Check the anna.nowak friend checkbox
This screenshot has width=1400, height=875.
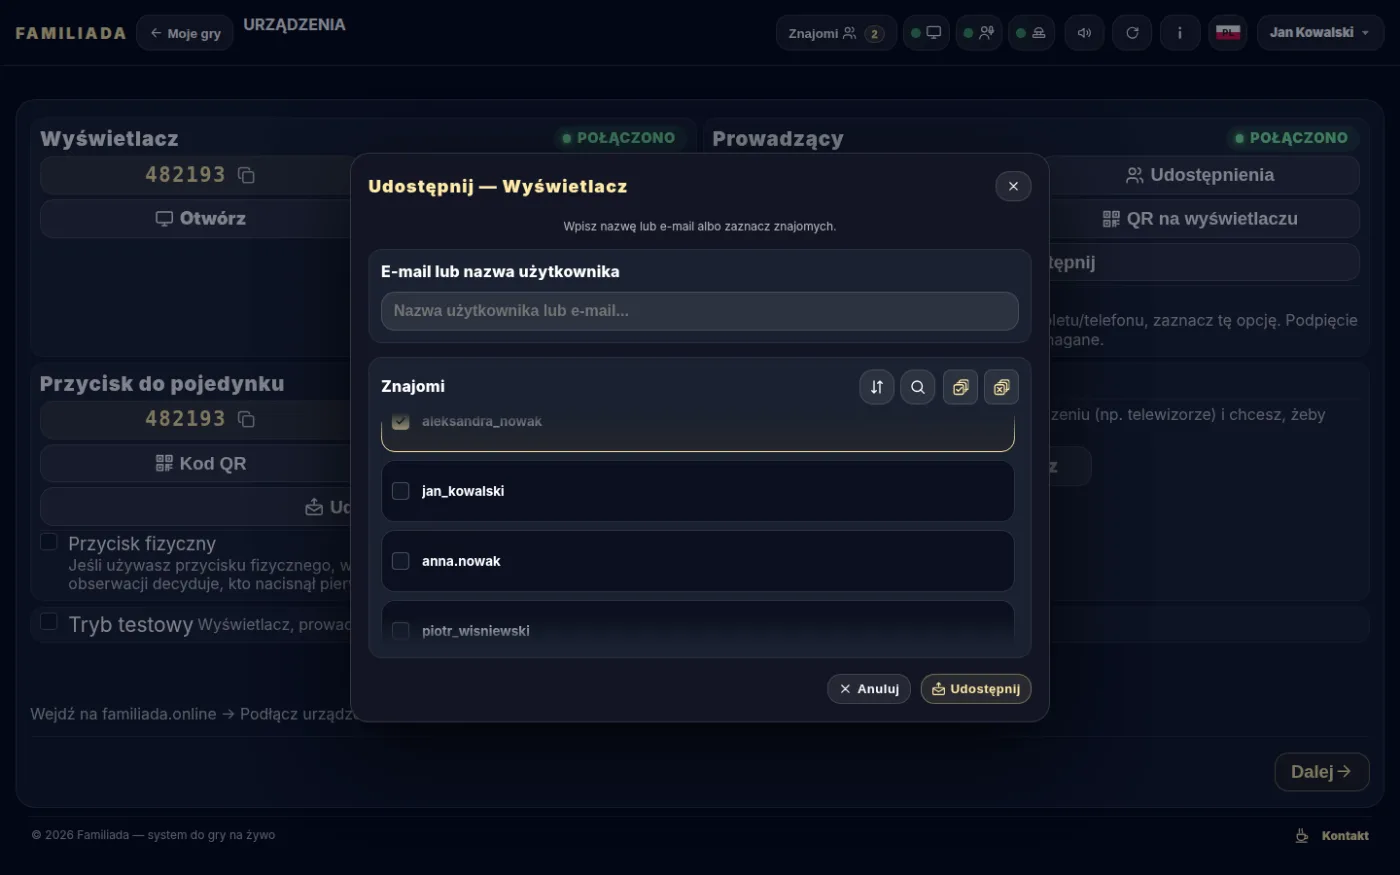click(401, 561)
